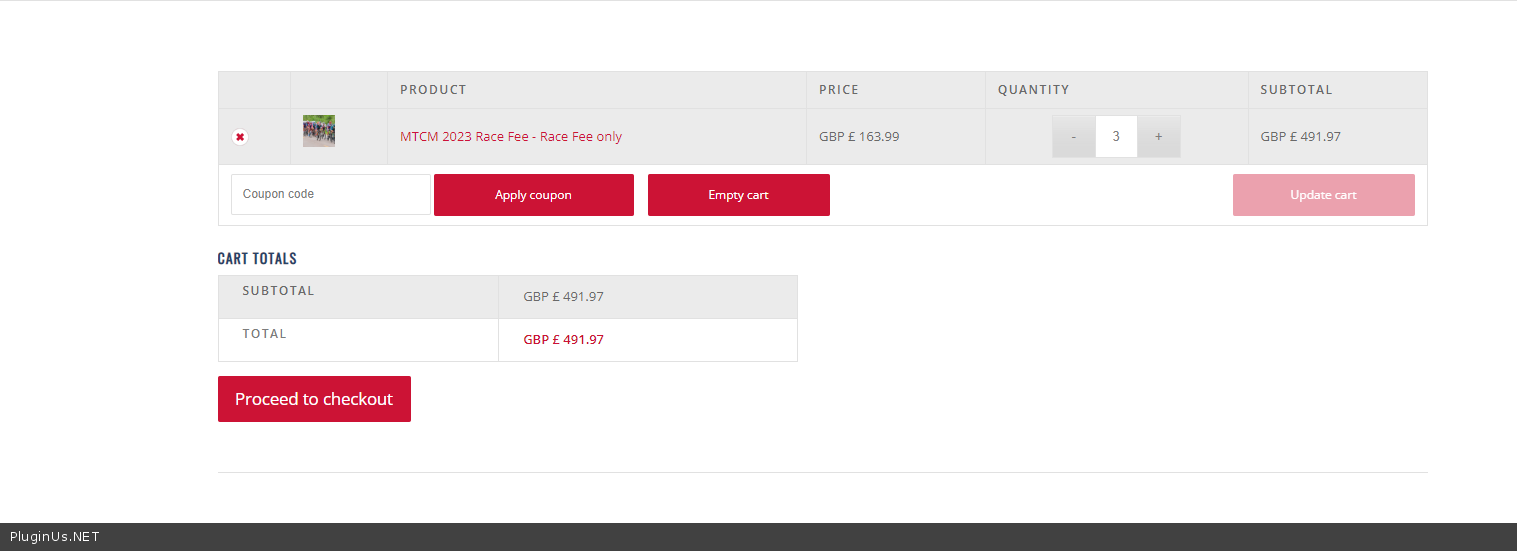1517x551 pixels.
Task: Remove the MTCM race fee item from cart
Action: 240,137
